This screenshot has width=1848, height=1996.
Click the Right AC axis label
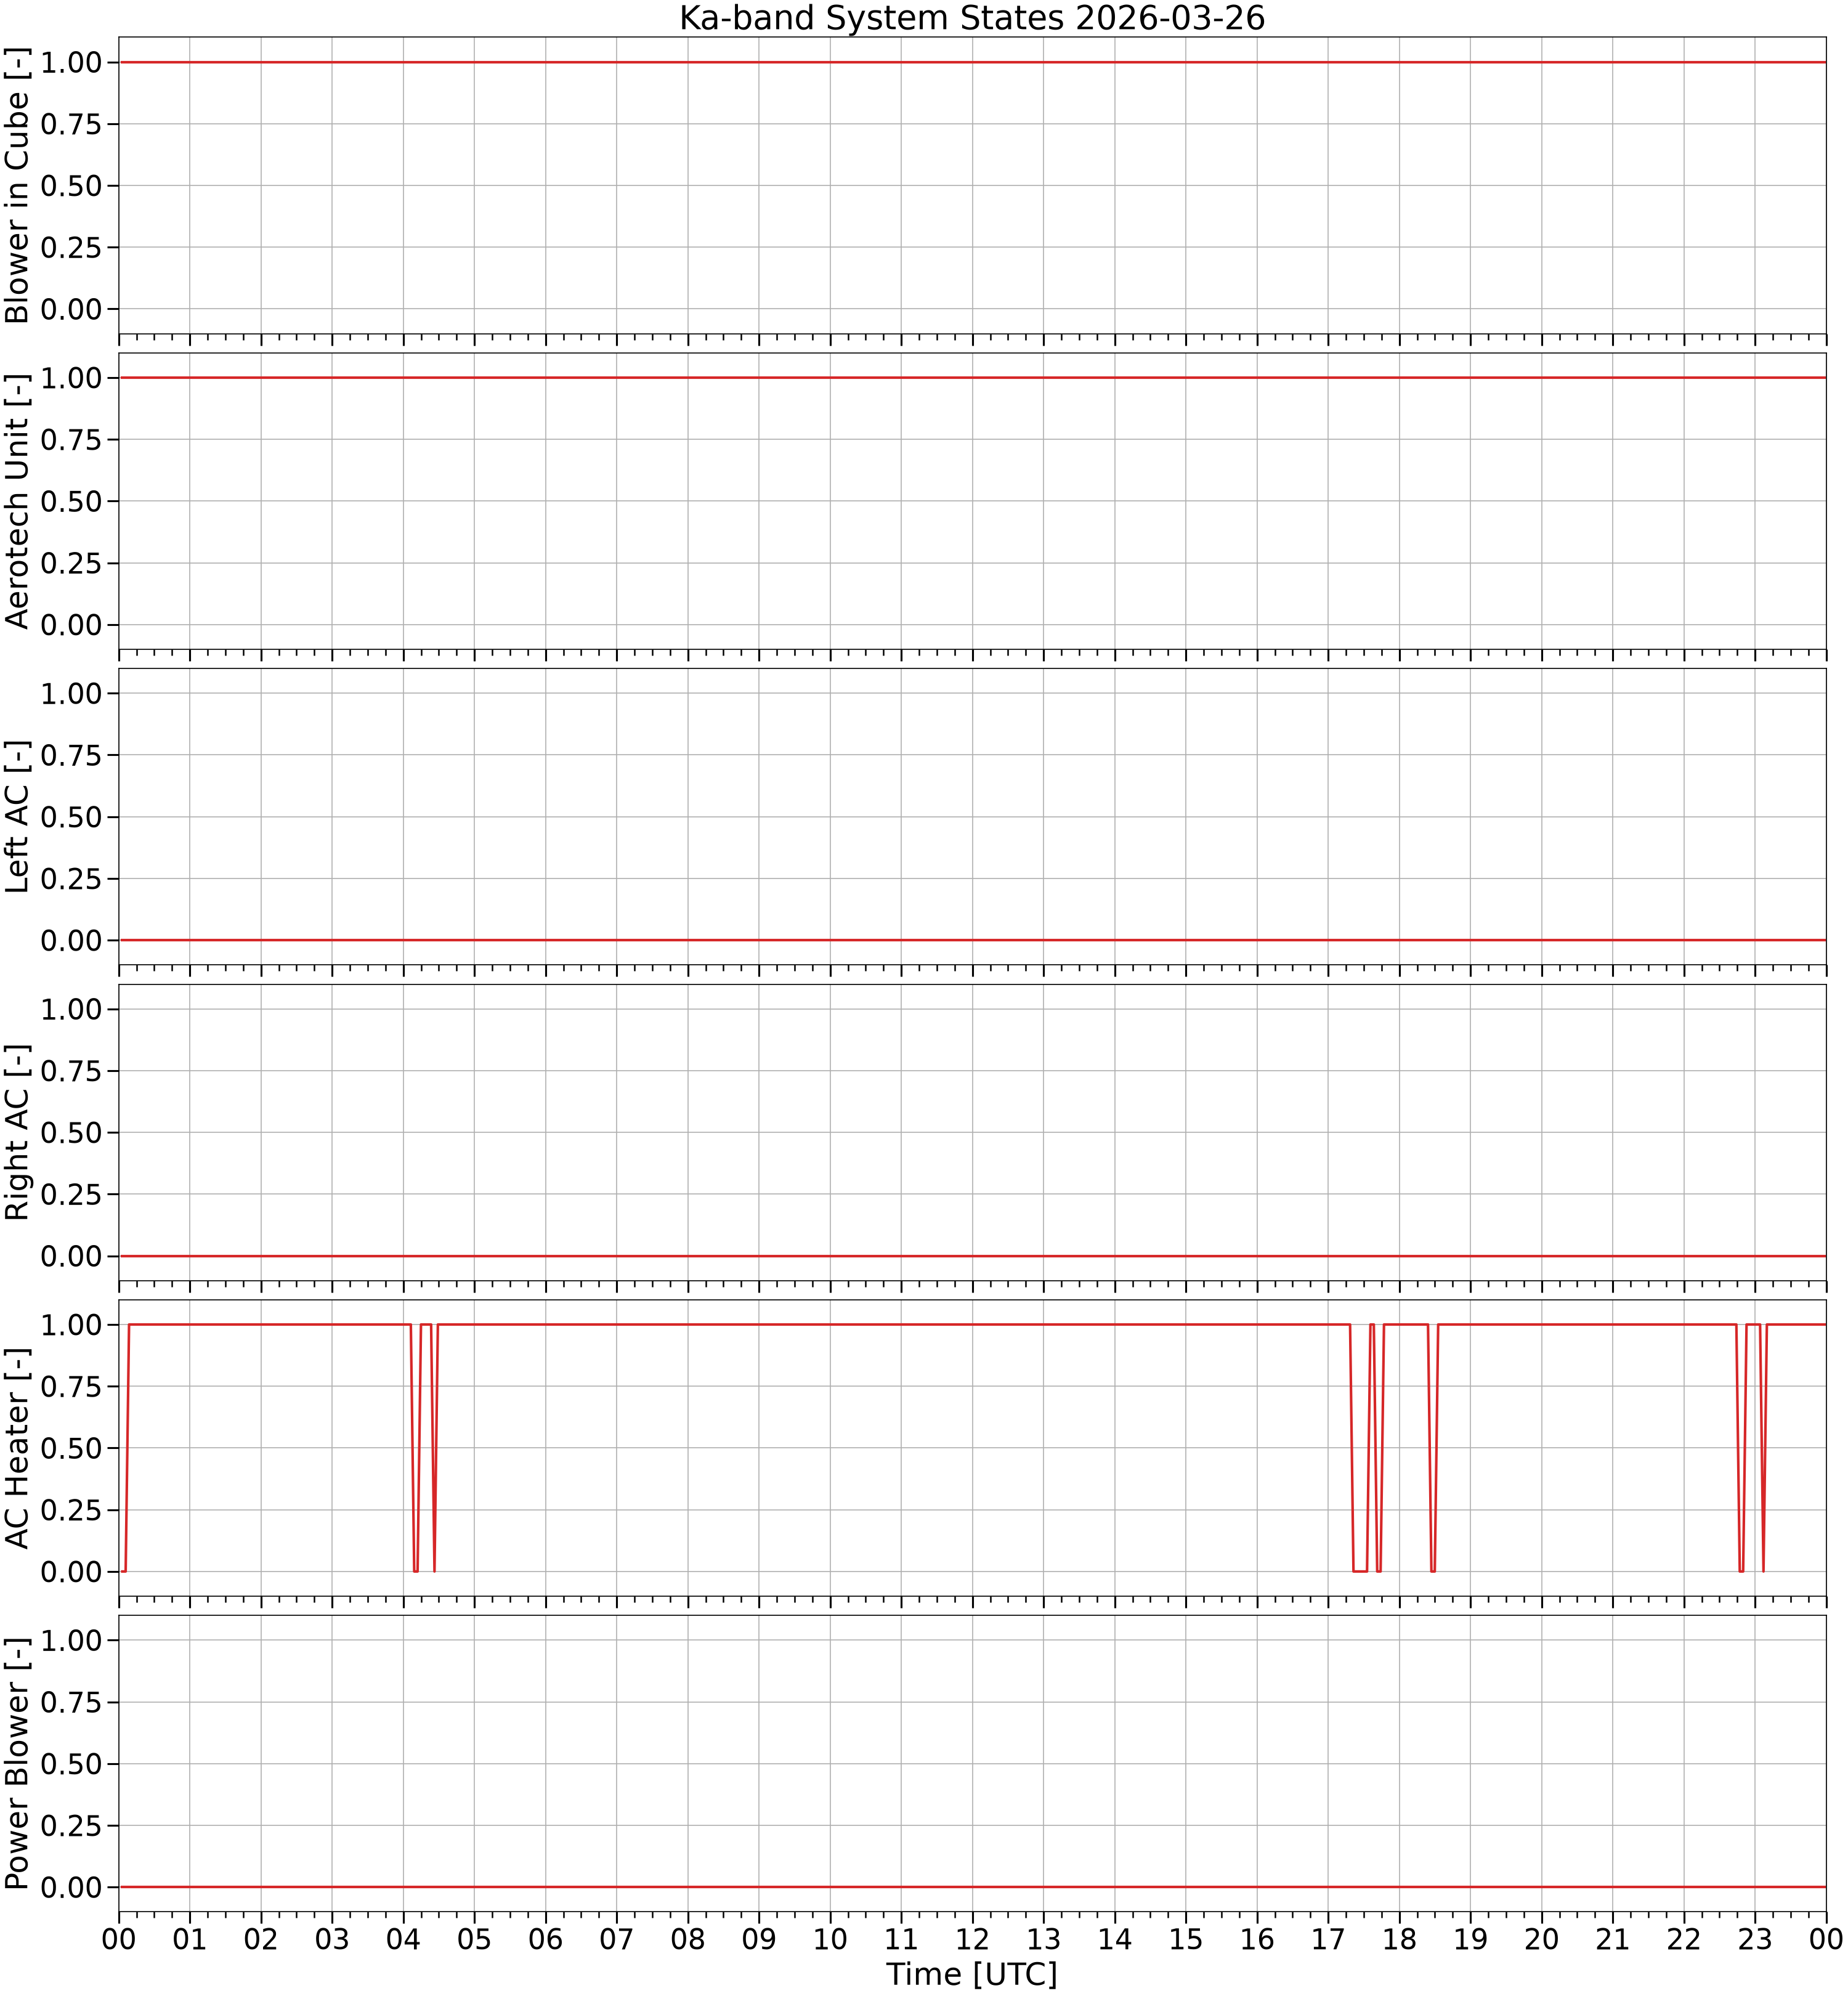(x=18, y=1132)
